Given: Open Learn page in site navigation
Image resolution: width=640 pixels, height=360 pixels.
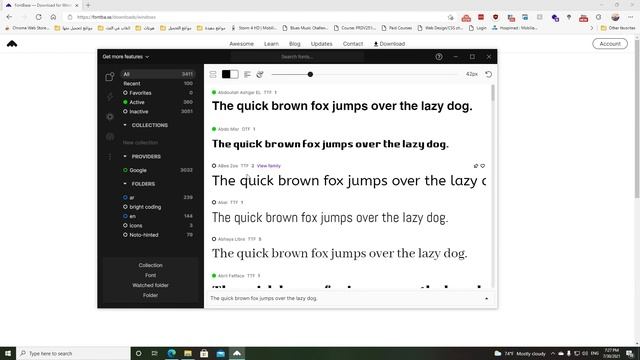Looking at the screenshot, I should 271,44.
